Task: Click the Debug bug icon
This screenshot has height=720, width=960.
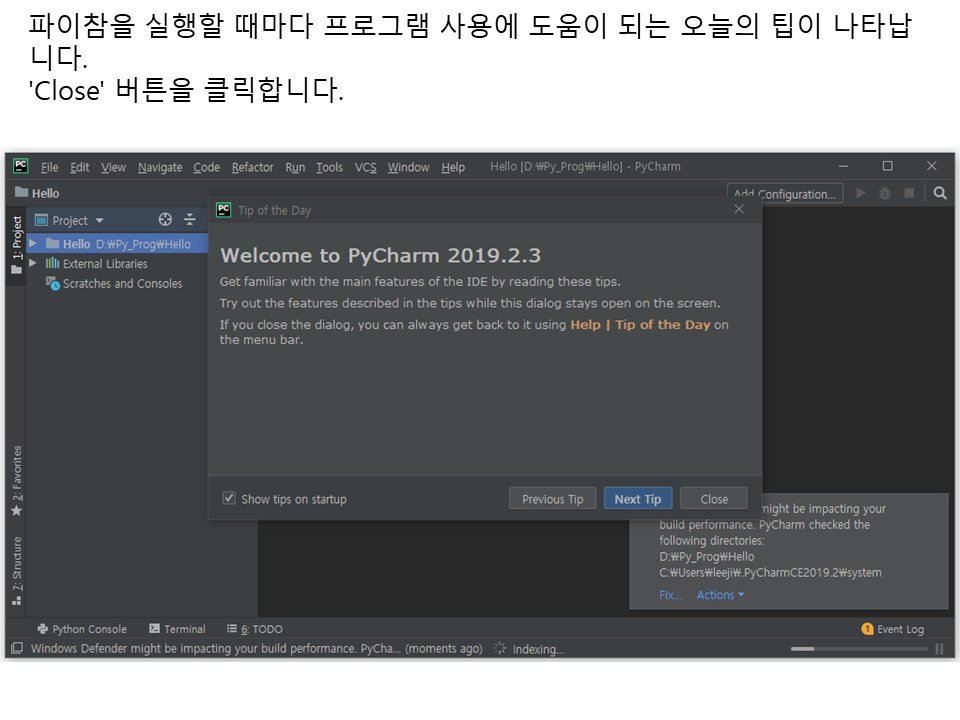Action: (x=885, y=193)
